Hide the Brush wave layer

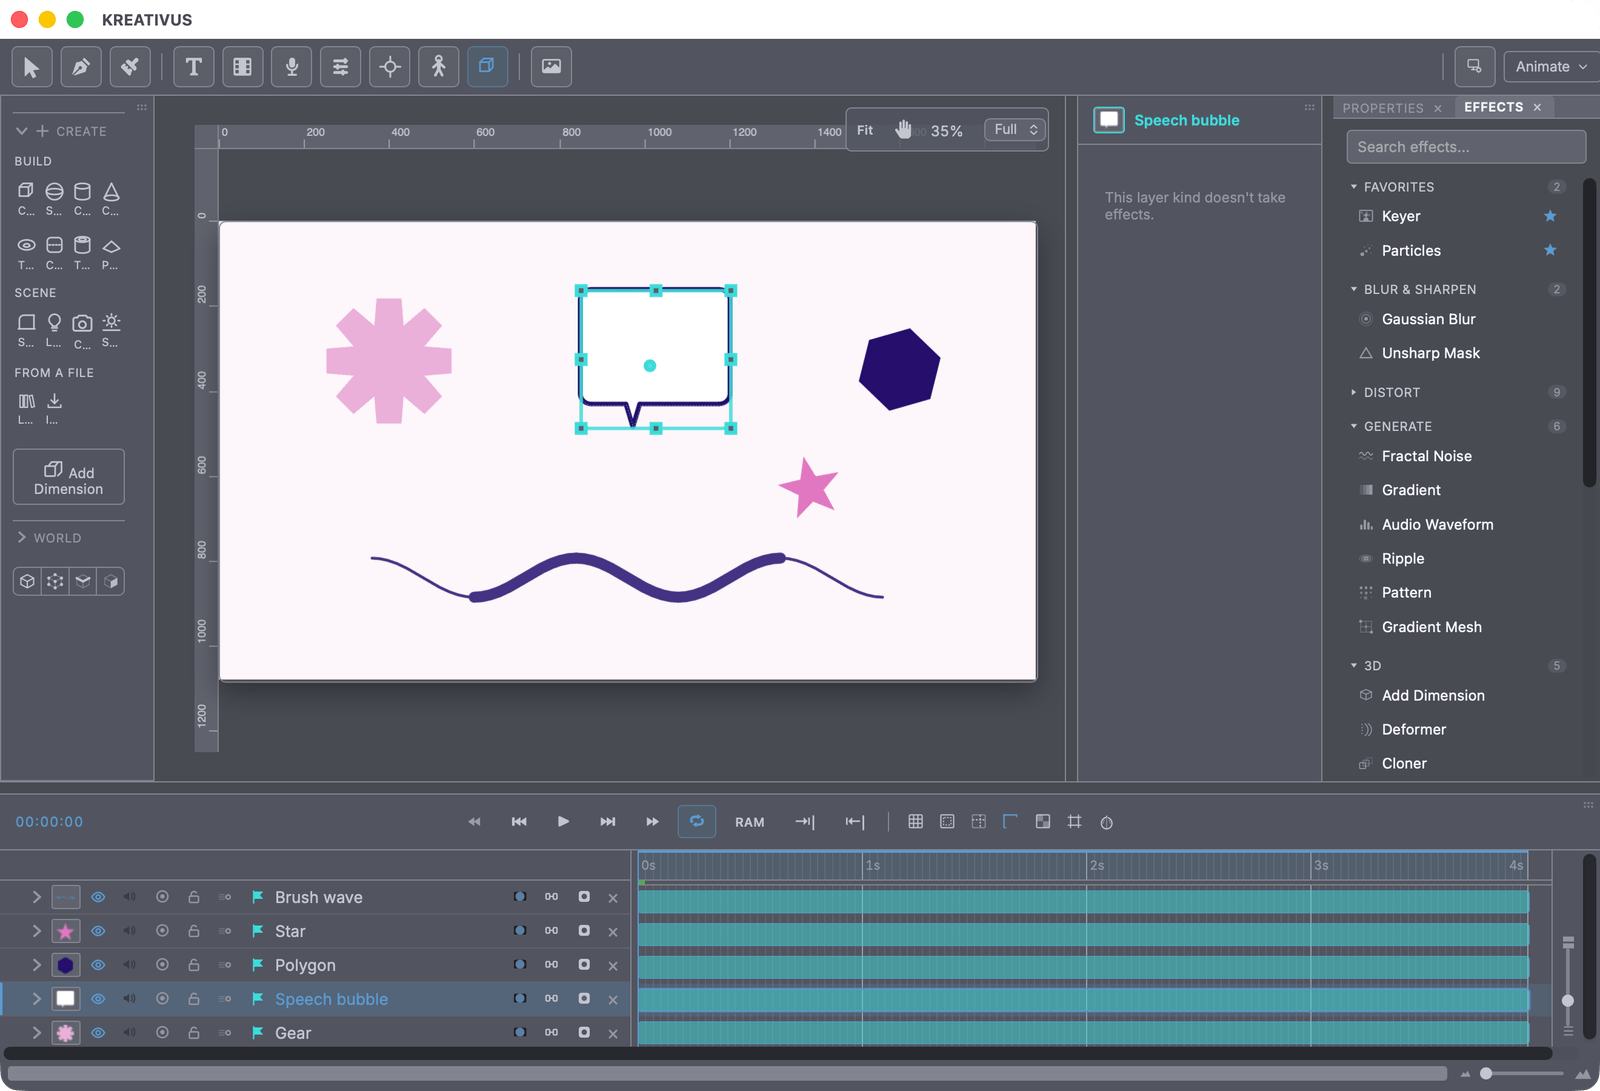pos(98,897)
